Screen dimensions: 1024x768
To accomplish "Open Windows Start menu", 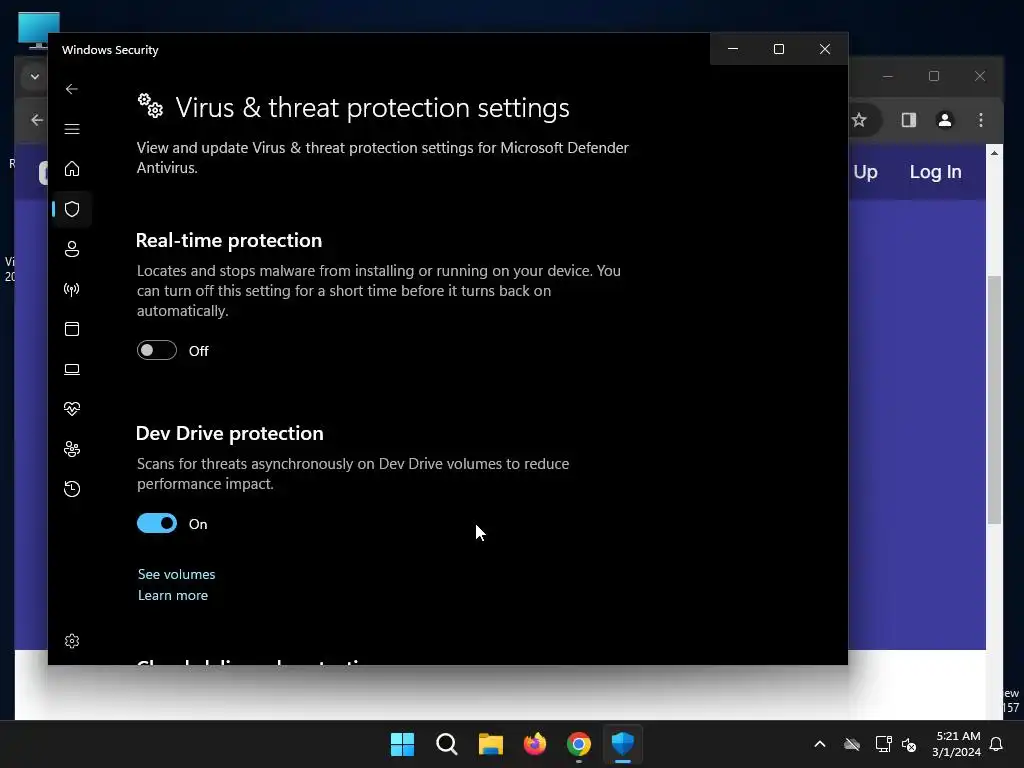I will [x=402, y=744].
